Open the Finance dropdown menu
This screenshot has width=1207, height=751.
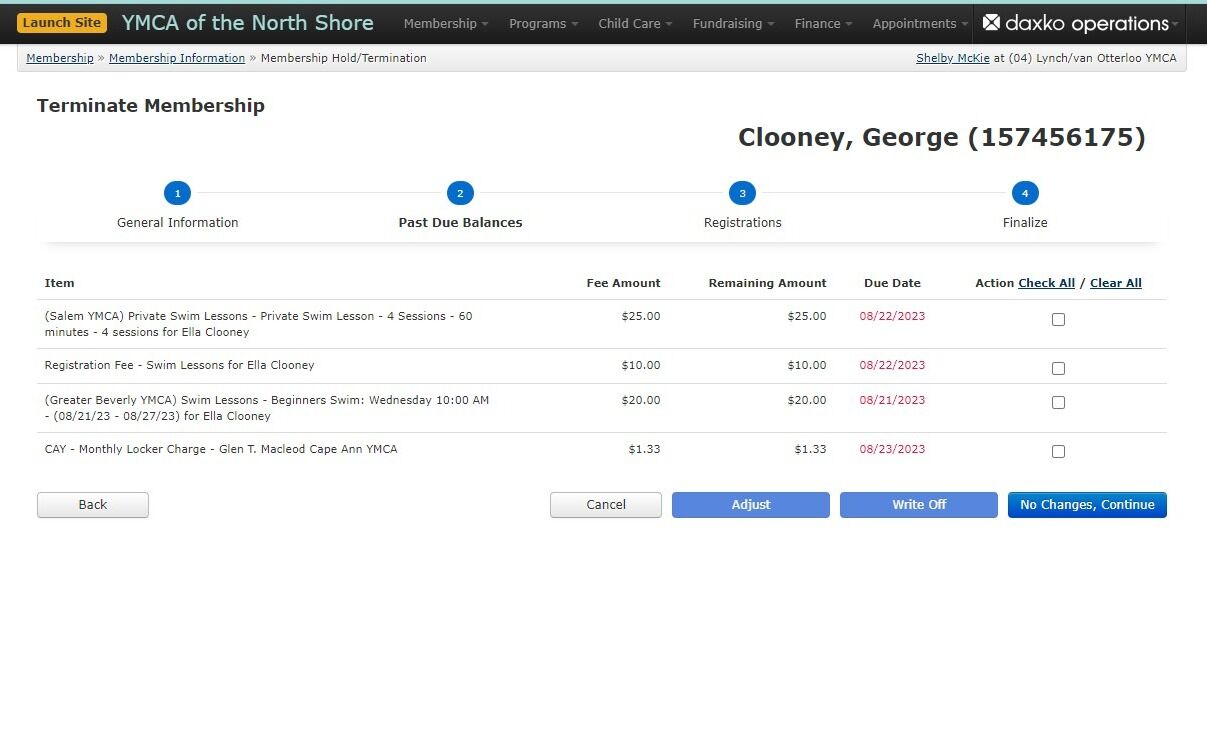click(823, 23)
